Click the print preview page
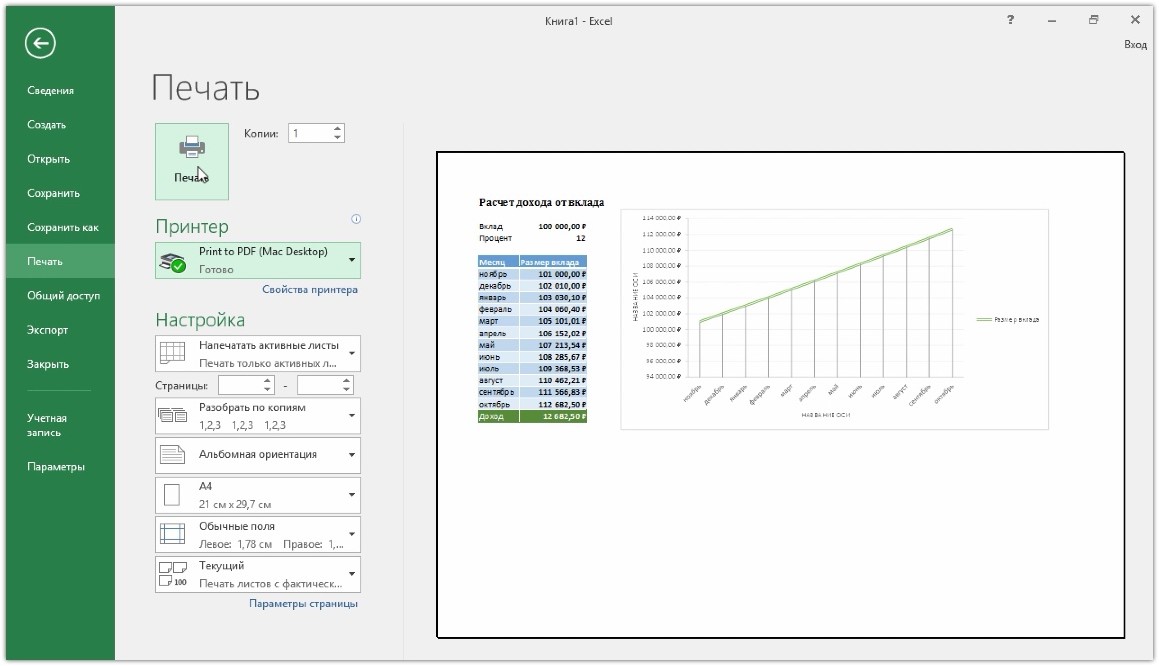Screen dimensions: 1159x666 (781, 395)
